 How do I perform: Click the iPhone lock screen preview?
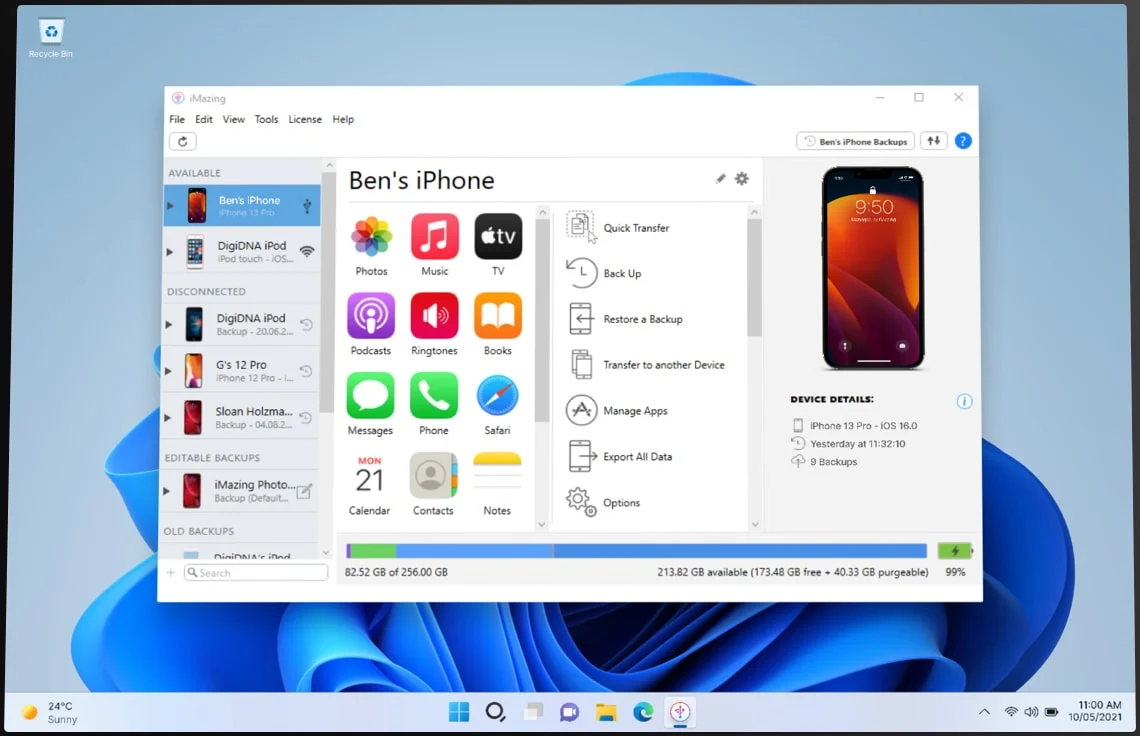coord(873,268)
